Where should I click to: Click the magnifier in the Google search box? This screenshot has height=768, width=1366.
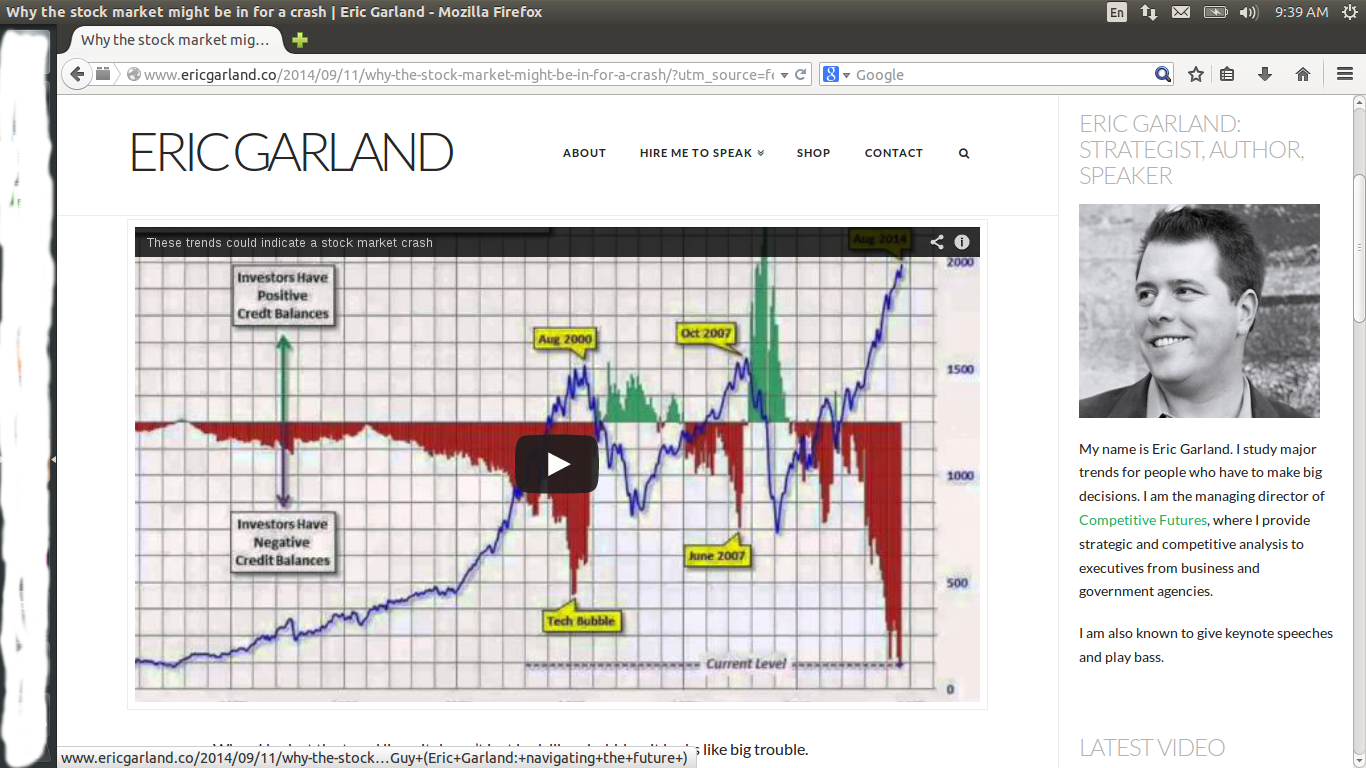[1162, 74]
